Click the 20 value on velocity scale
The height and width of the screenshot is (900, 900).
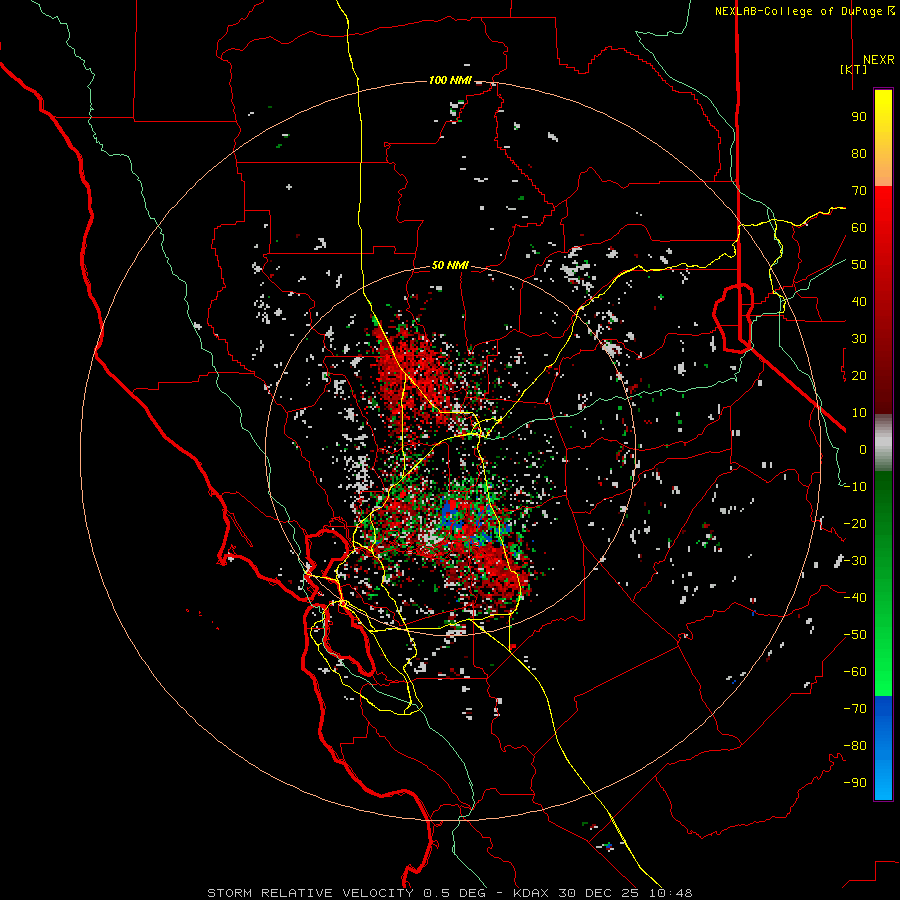[859, 375]
